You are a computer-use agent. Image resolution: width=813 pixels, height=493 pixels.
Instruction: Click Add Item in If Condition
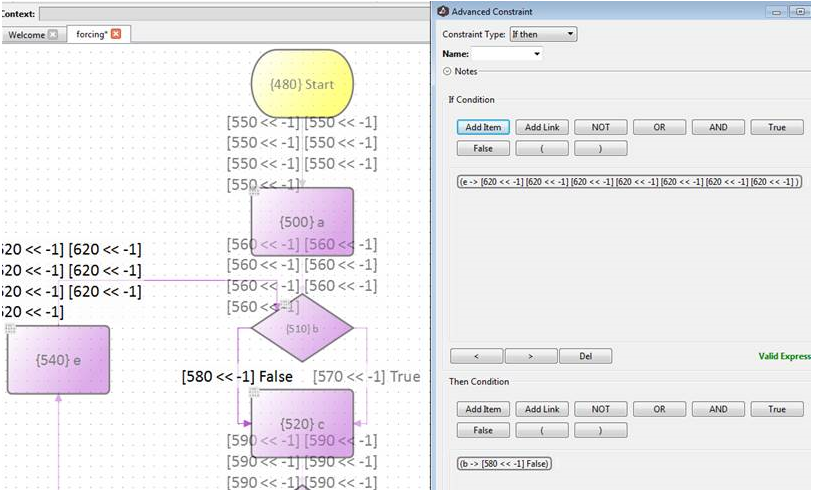click(483, 127)
